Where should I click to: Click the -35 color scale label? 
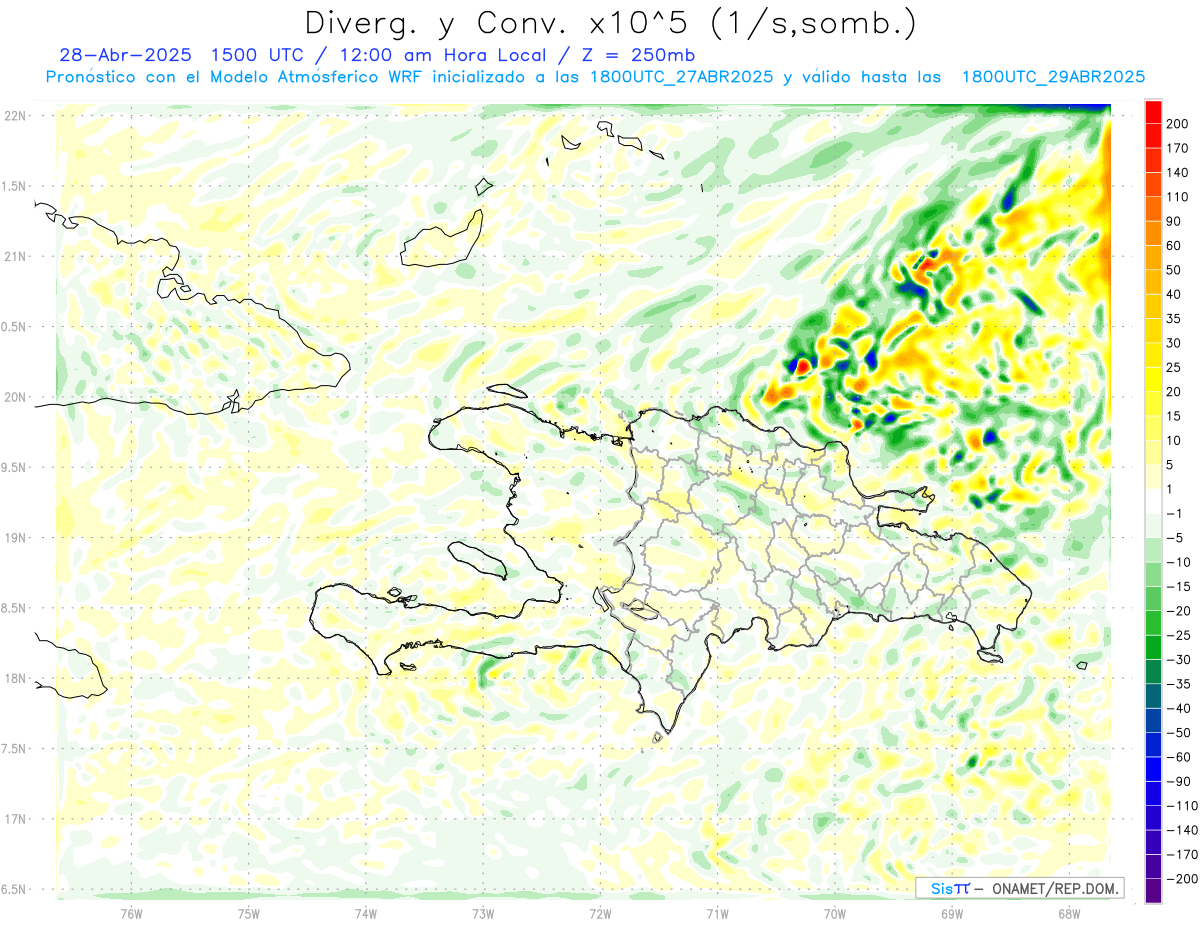(1178, 684)
